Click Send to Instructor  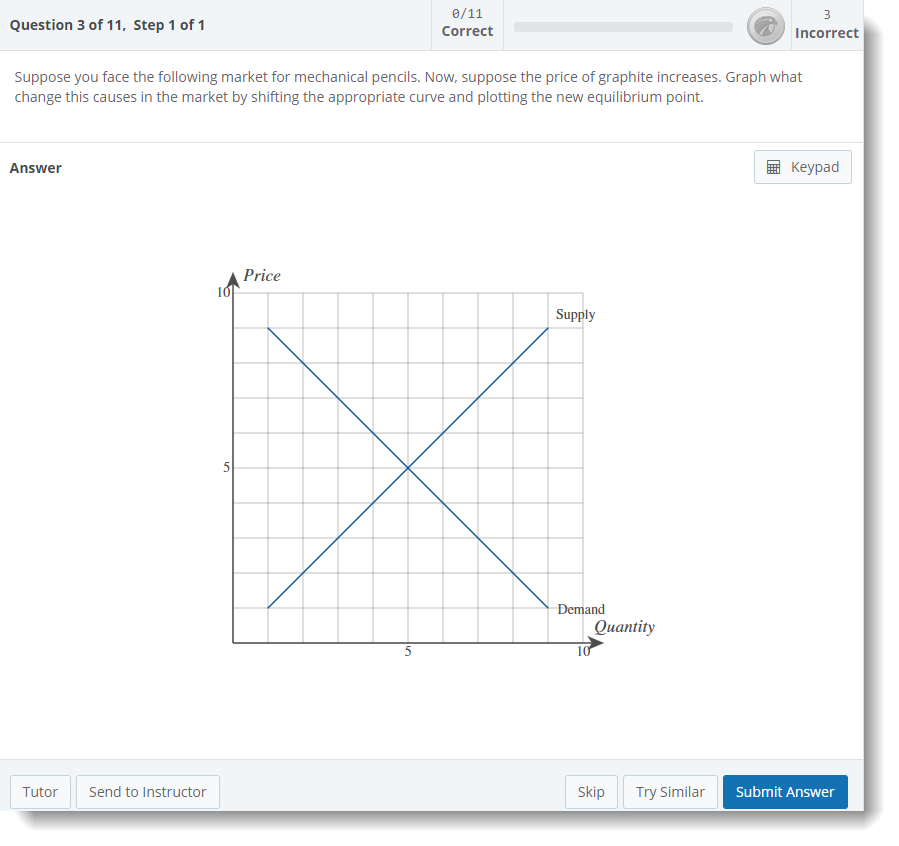(x=148, y=792)
